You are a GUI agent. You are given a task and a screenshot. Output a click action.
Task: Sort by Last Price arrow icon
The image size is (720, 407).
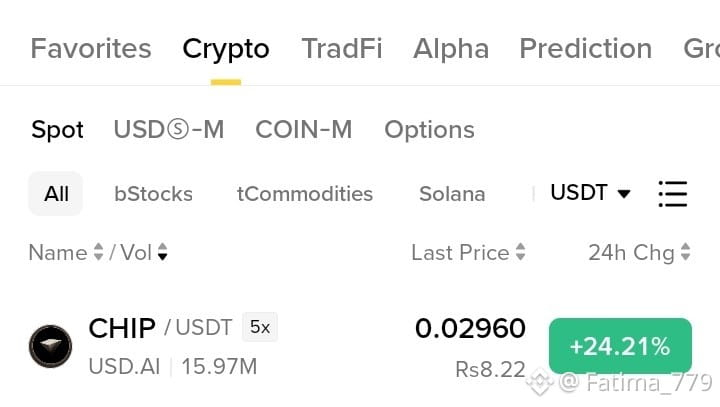(x=520, y=252)
